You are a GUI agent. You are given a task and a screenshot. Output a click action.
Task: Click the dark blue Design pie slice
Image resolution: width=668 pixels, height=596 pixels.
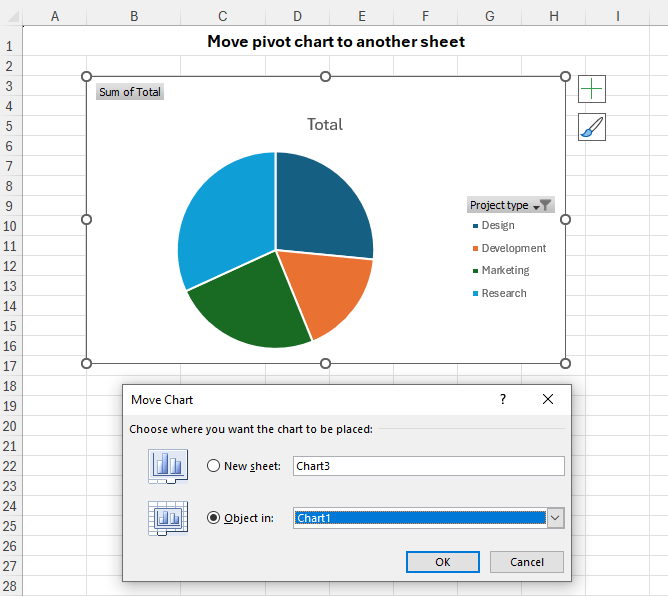[322, 209]
